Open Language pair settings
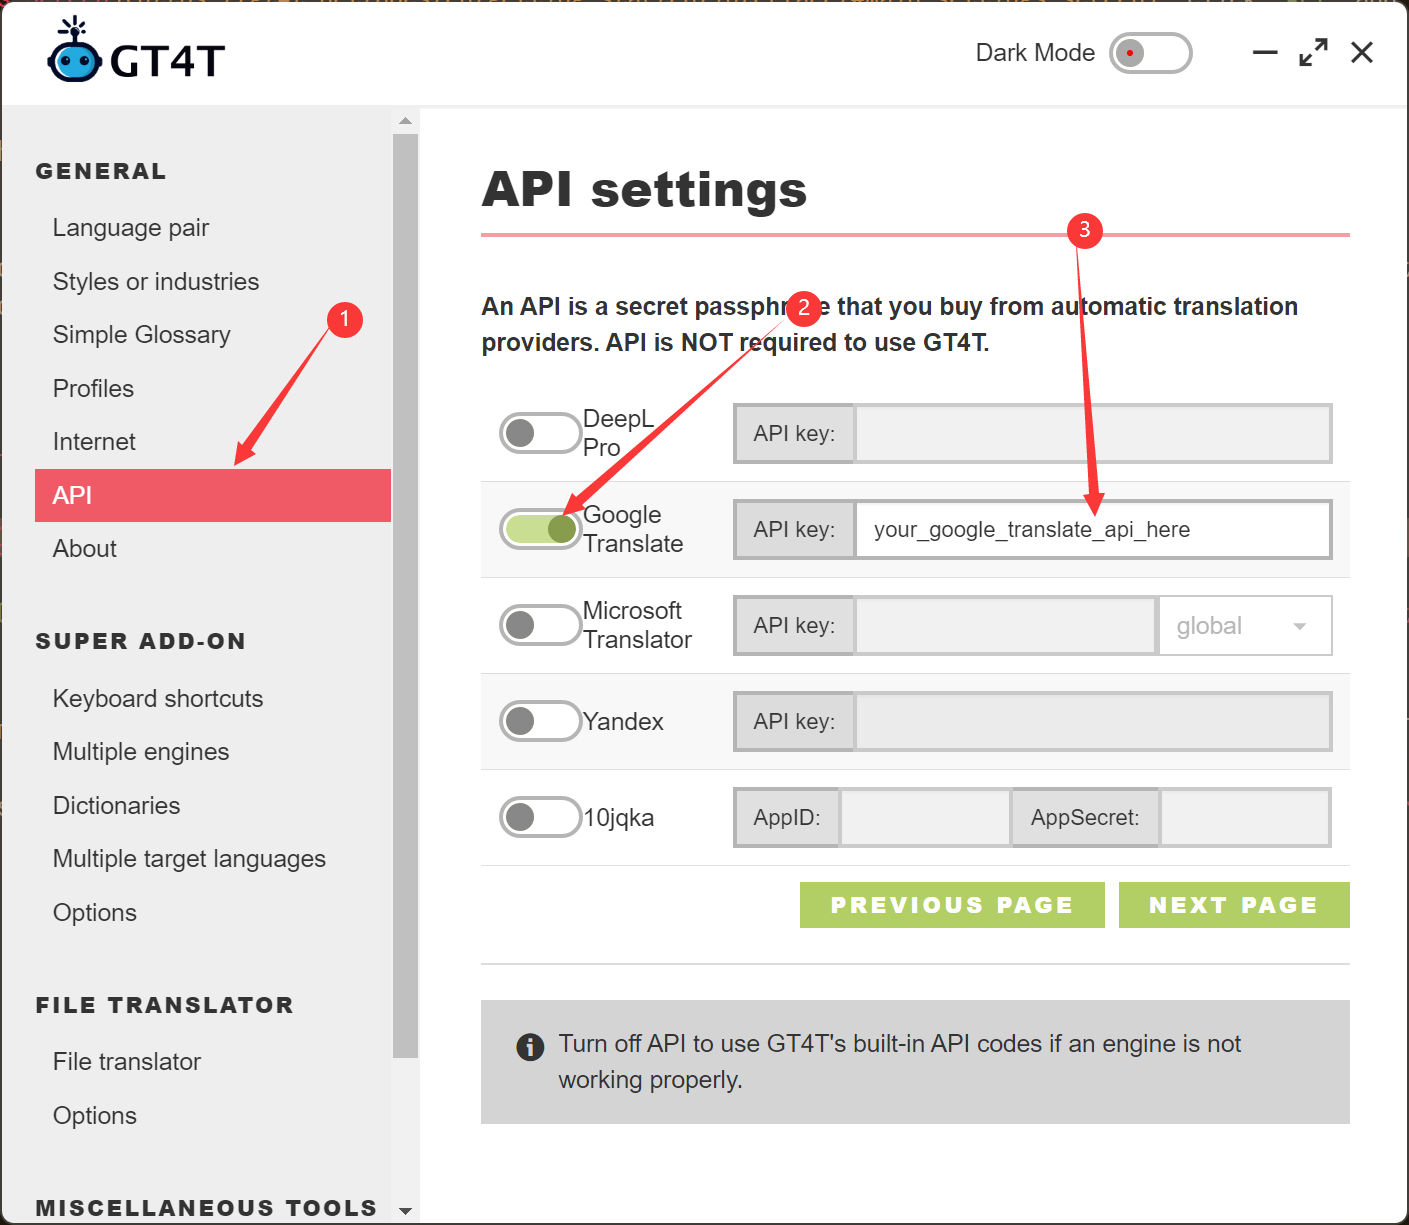Image resolution: width=1409 pixels, height=1225 pixels. pos(131,228)
